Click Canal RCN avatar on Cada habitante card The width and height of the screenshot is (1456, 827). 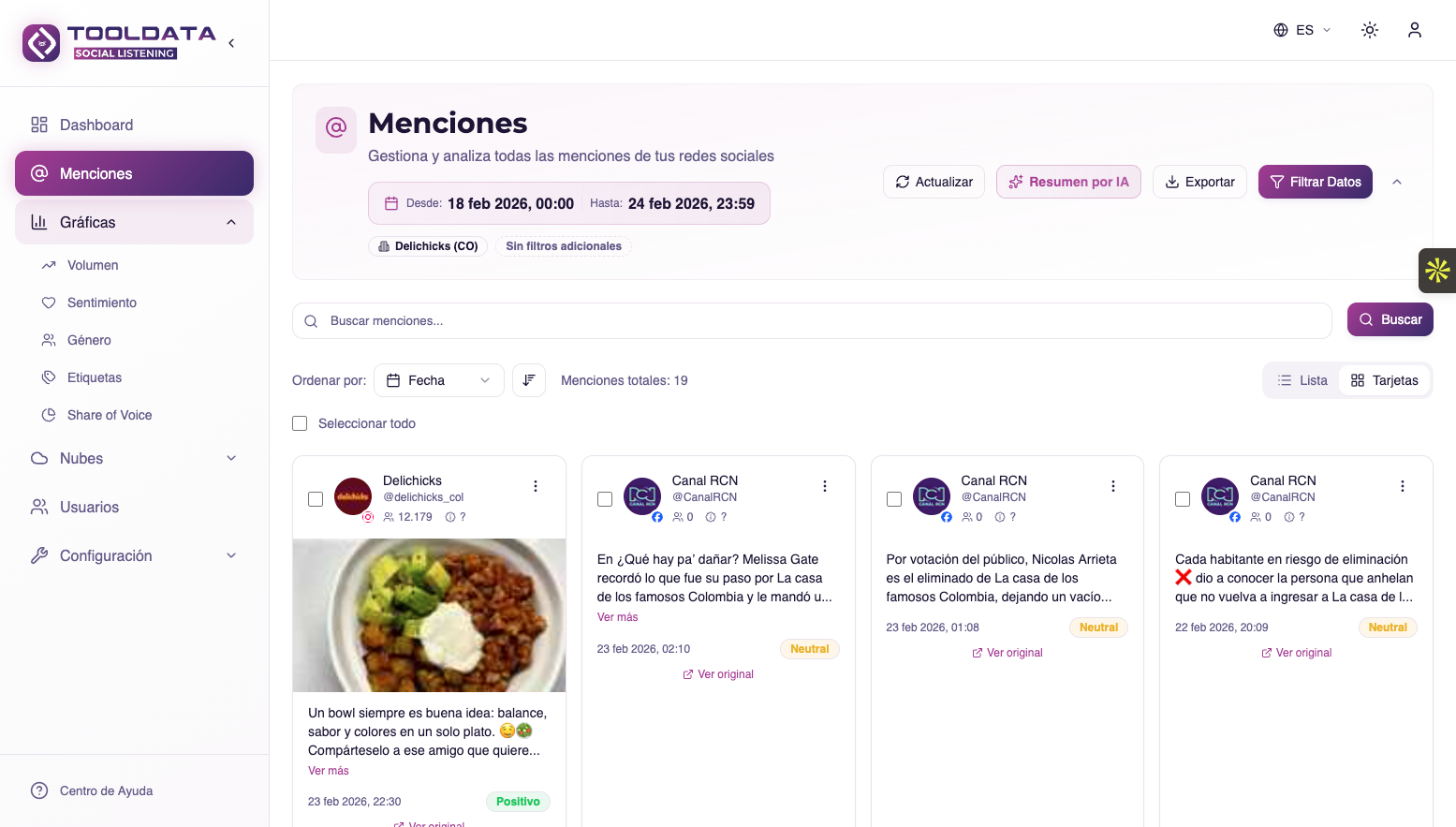coord(1220,497)
